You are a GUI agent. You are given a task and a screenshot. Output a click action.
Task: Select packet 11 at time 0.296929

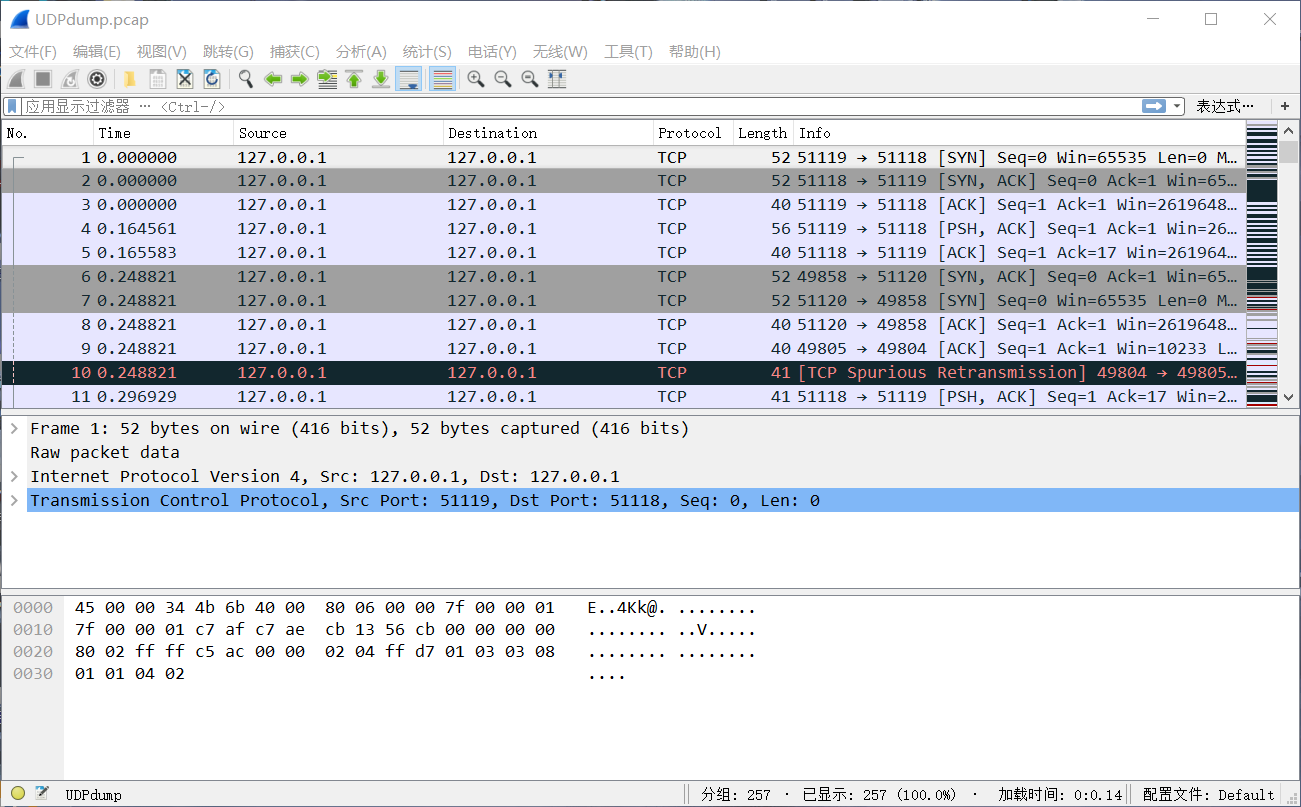624,396
